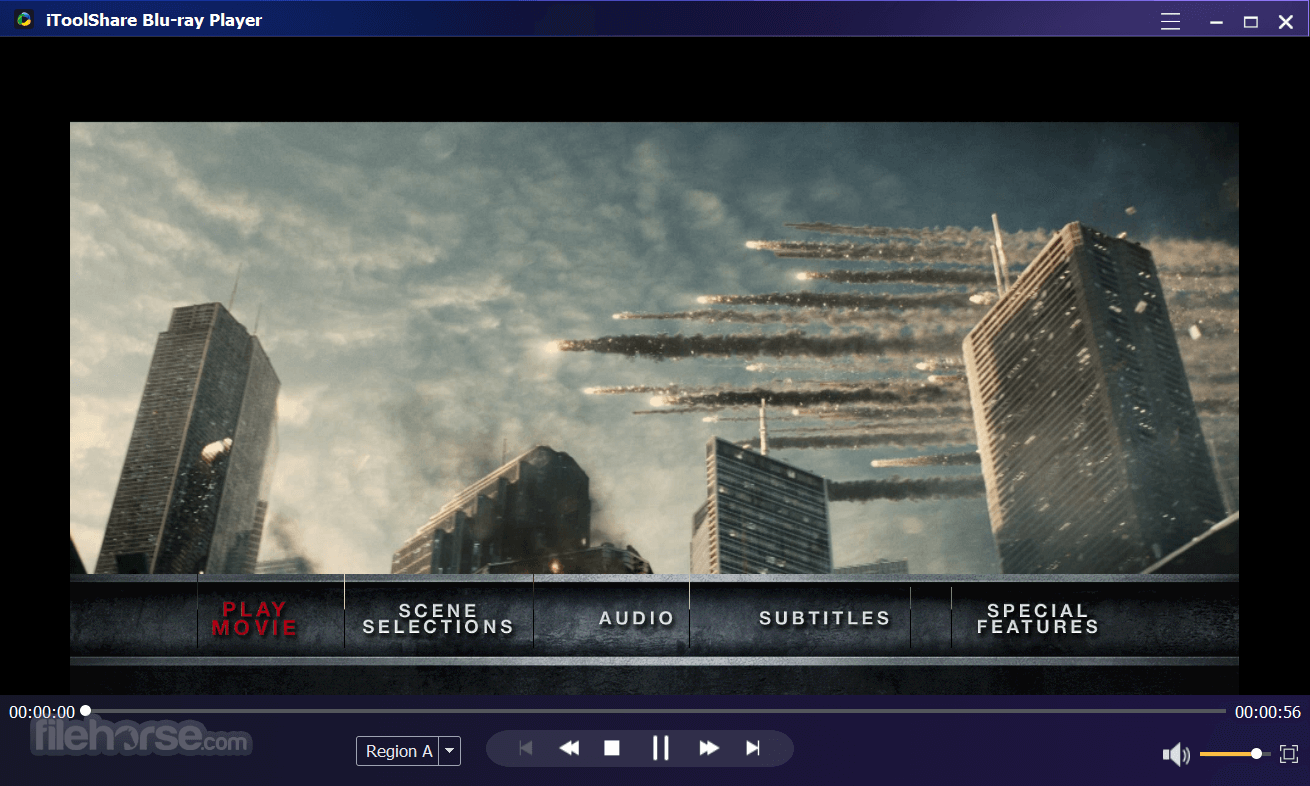Open Special Features in disc menu

(1038, 619)
